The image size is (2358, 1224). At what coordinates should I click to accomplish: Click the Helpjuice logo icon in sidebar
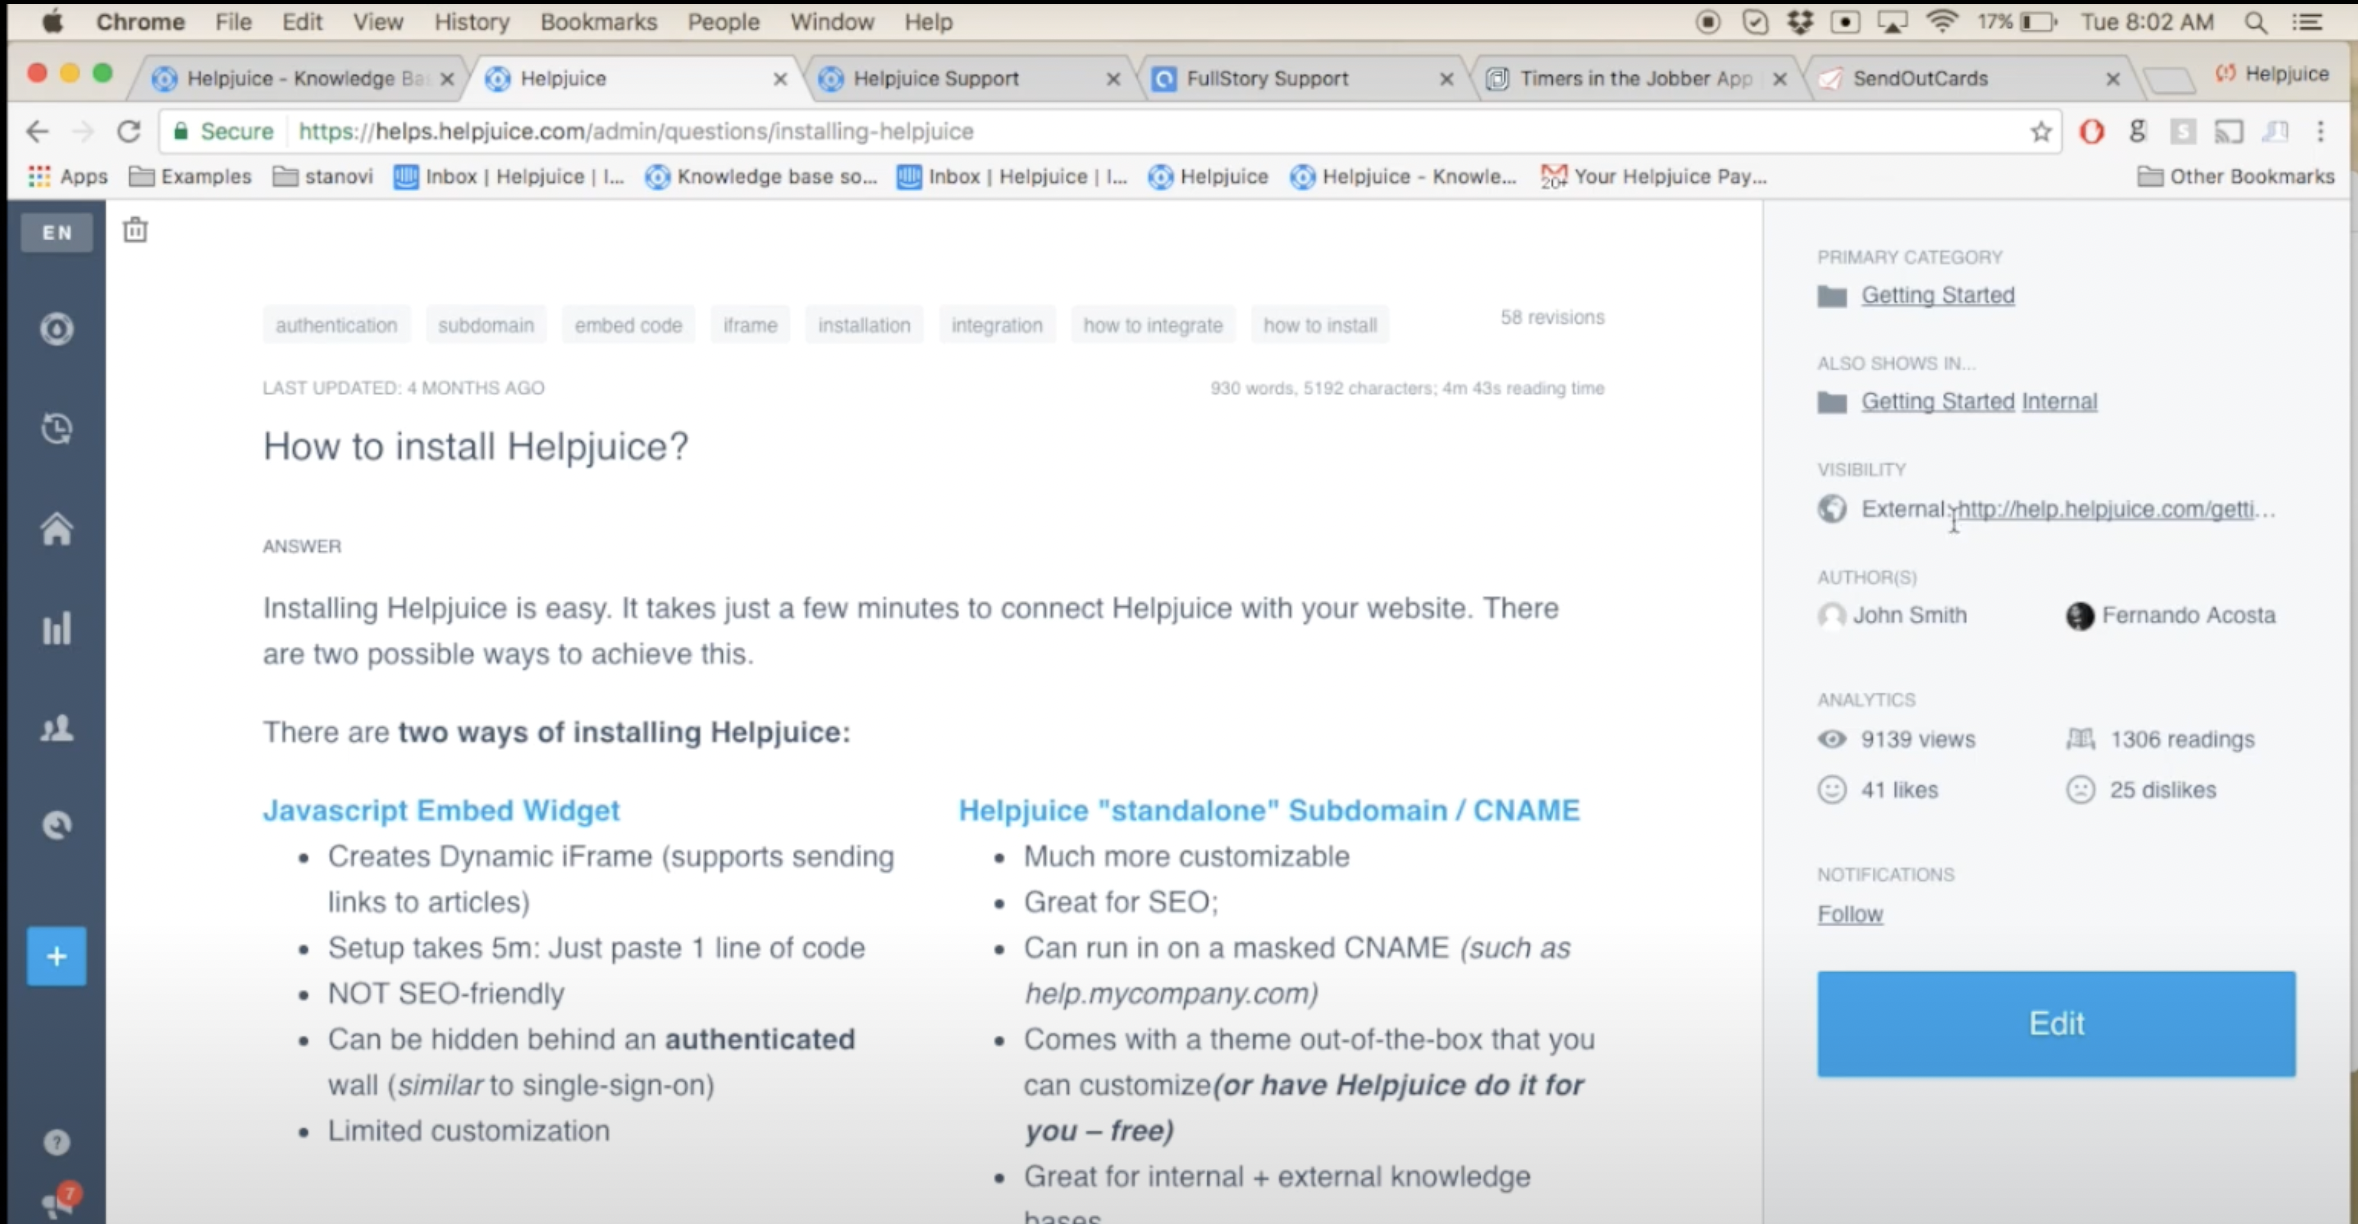coord(57,329)
